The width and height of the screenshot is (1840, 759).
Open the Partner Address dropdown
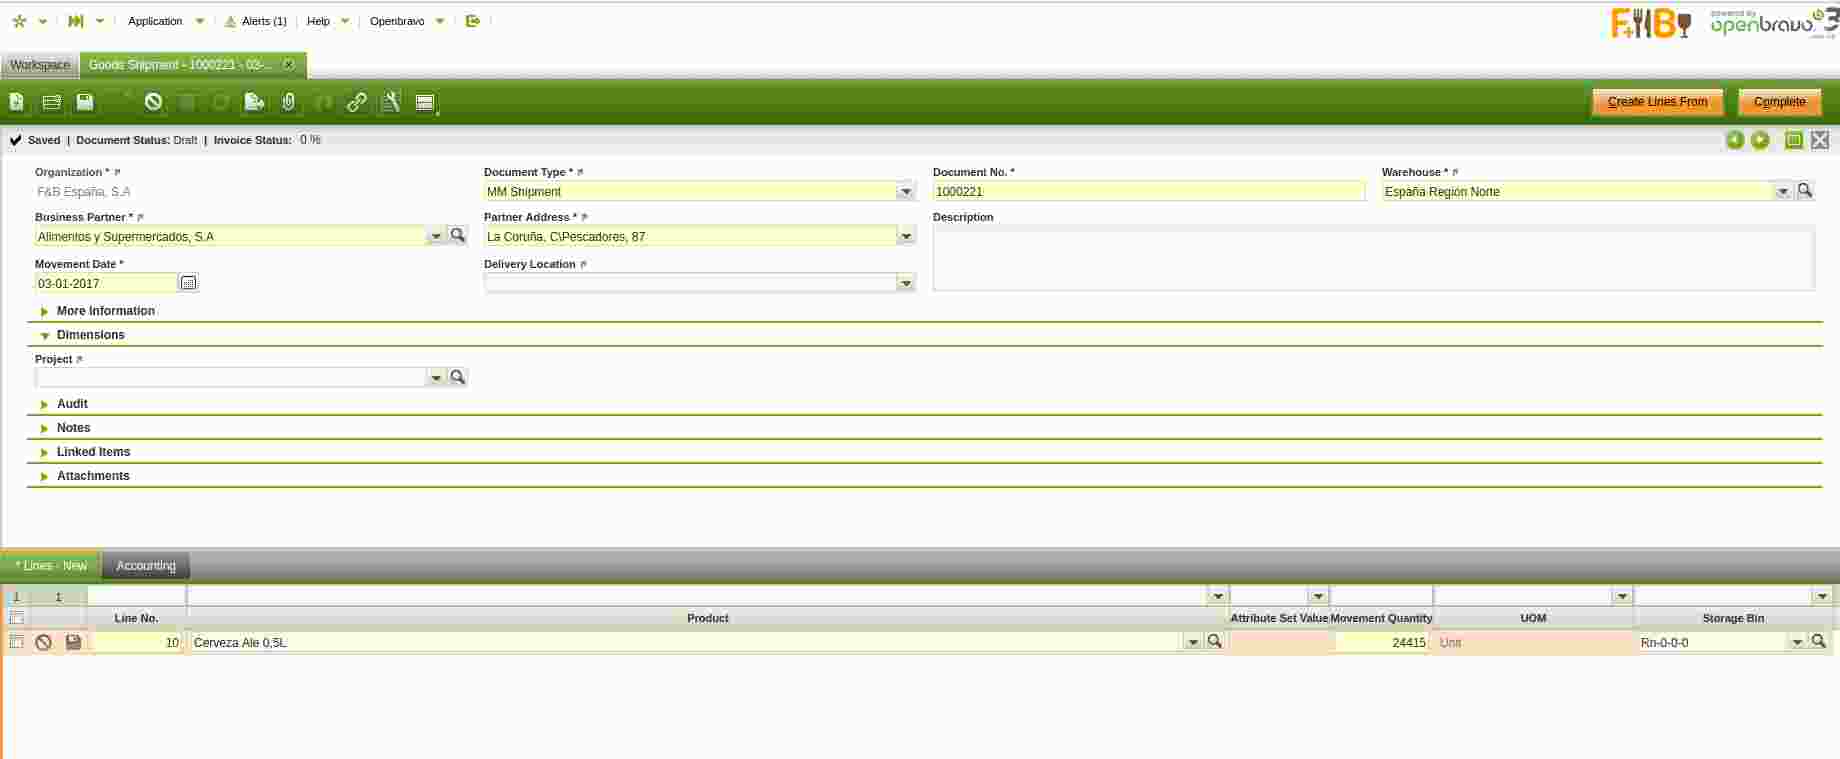(906, 236)
